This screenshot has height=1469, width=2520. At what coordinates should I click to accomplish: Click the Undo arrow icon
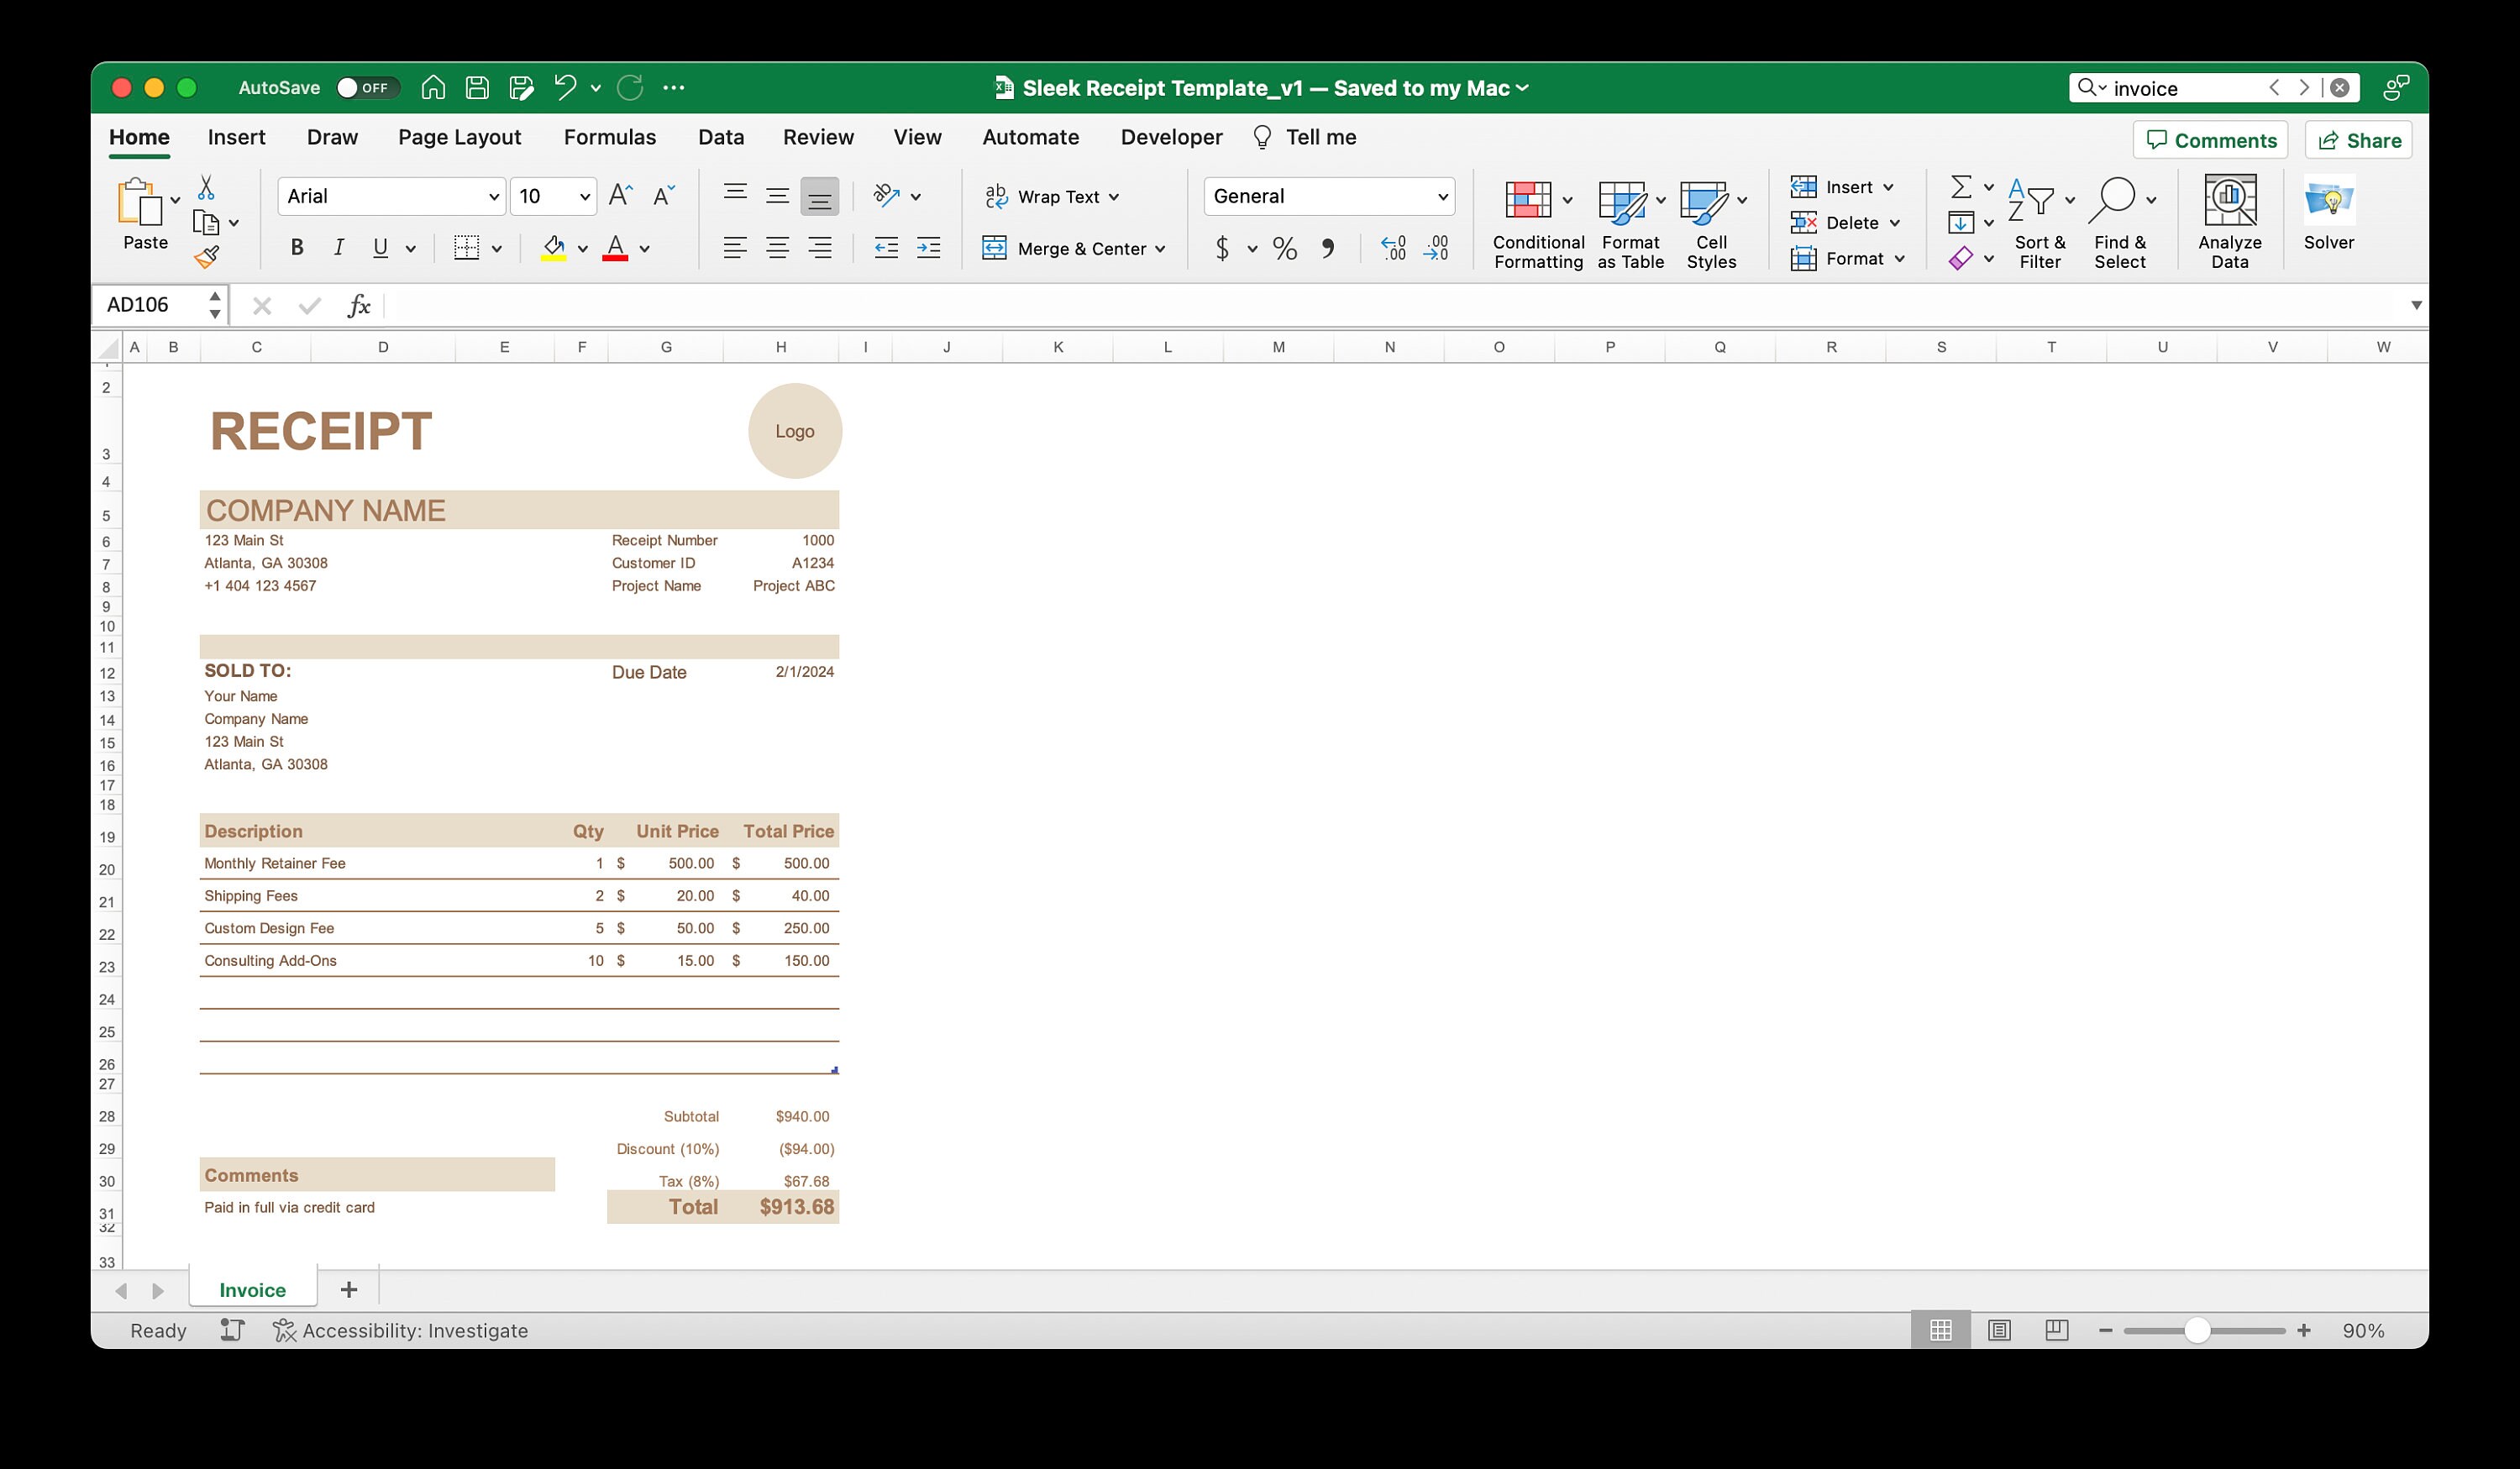(565, 88)
